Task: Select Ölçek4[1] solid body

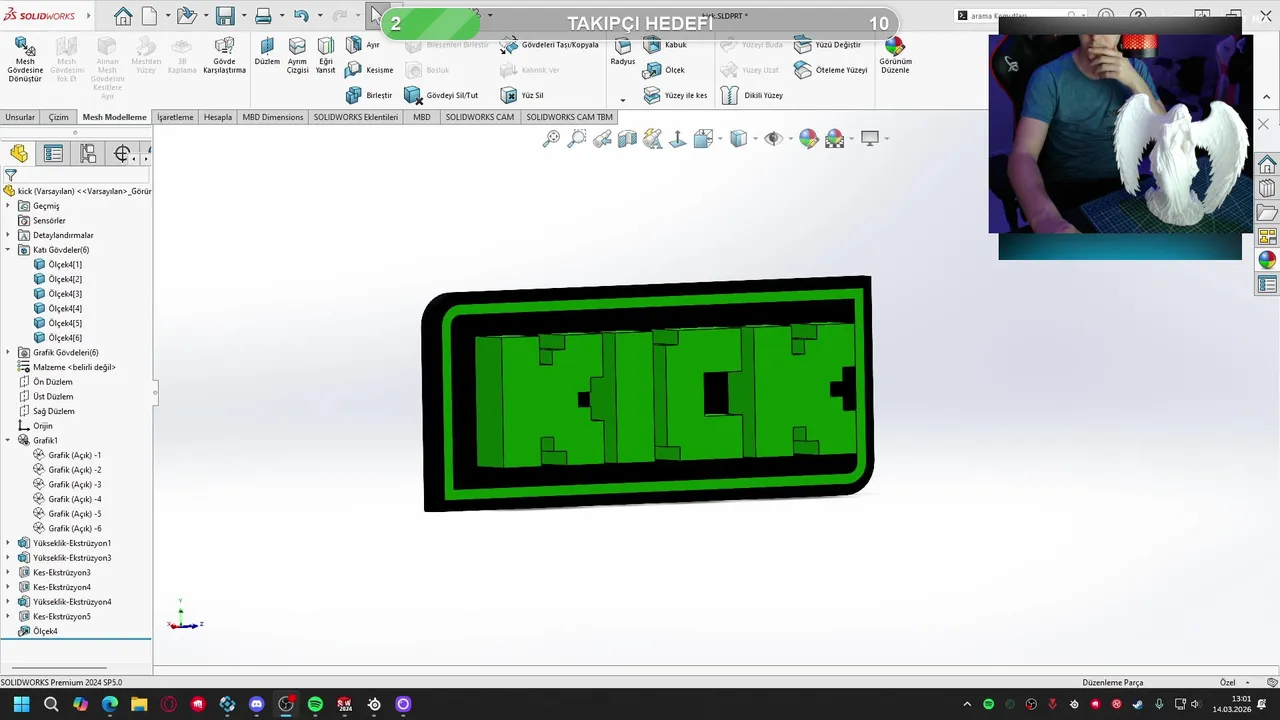Action: 58,264
